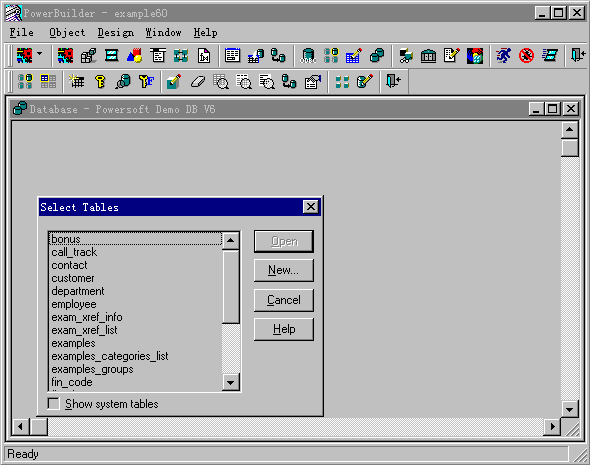Click the Cancel button in Select Tables
Viewport: 590px width, 465px height.
284,300
